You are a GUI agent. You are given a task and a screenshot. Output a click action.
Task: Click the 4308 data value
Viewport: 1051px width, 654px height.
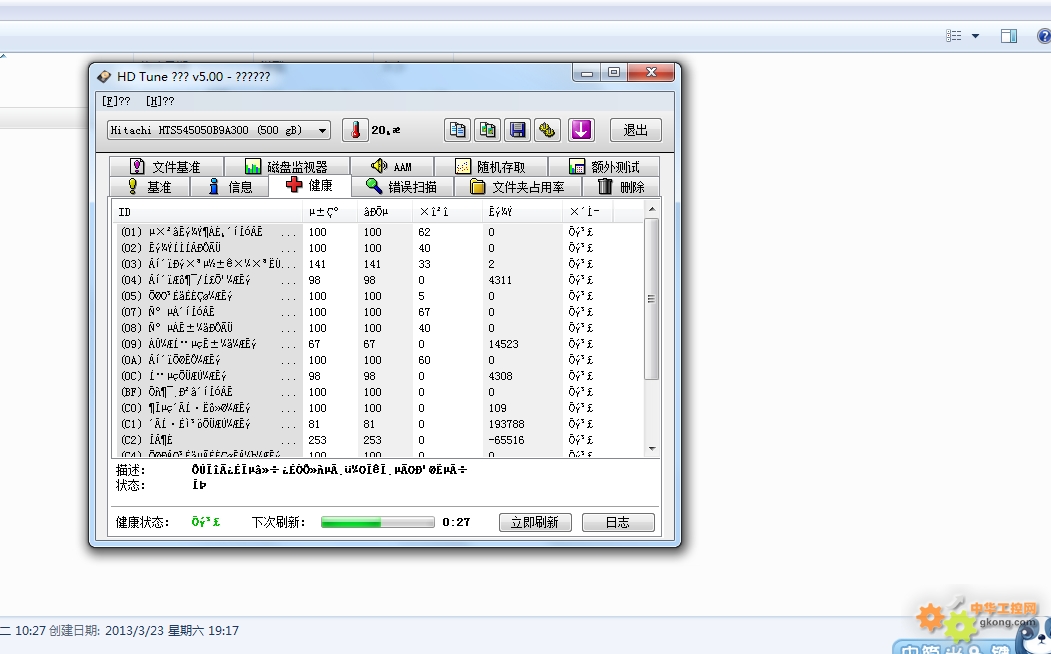tap(500, 376)
